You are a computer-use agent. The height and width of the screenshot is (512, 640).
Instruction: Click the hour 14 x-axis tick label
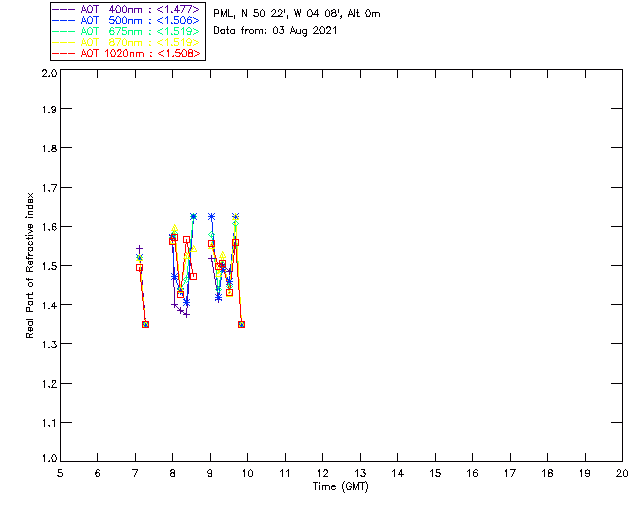398,473
